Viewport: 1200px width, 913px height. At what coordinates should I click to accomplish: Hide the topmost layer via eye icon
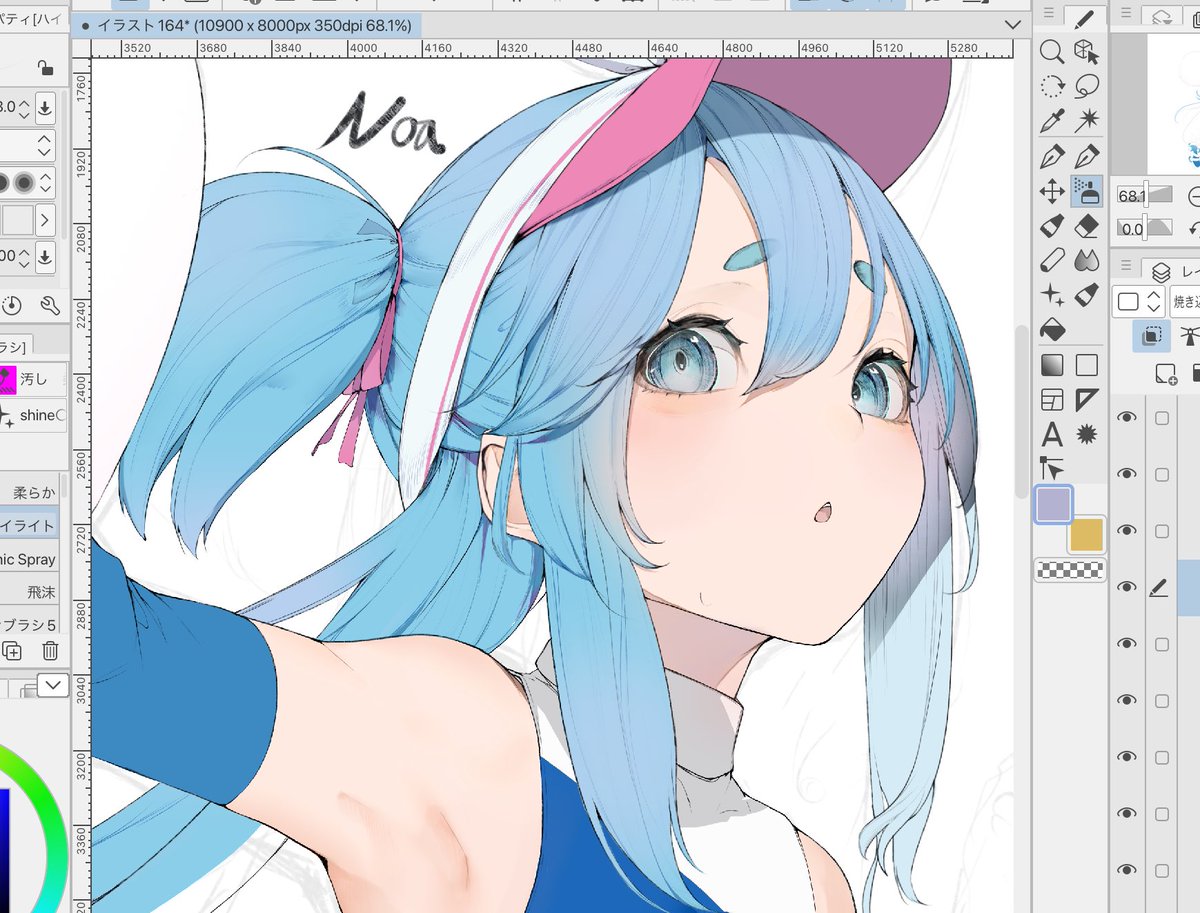coord(1128,418)
